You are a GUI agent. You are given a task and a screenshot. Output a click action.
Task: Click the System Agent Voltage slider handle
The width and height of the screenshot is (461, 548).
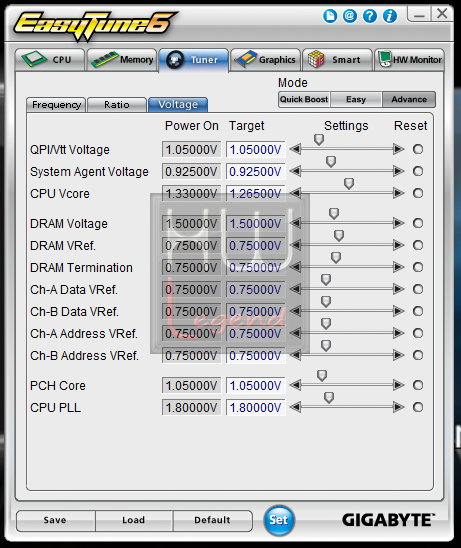(x=331, y=161)
